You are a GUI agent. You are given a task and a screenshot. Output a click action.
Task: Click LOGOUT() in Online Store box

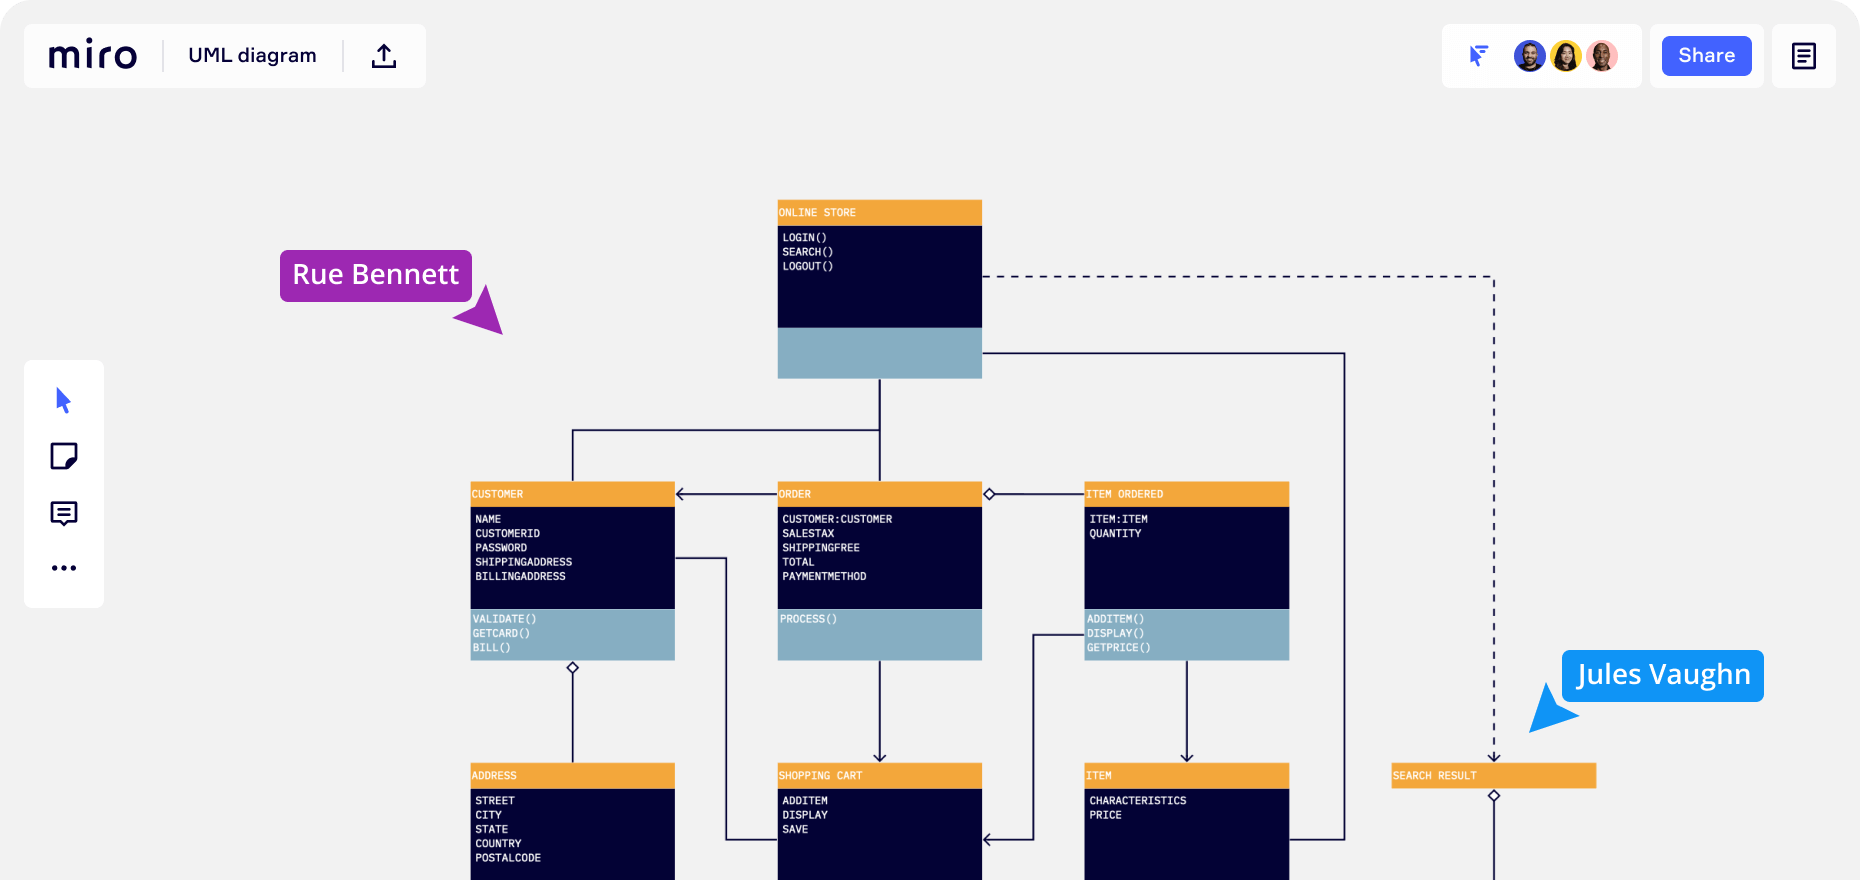[808, 266]
